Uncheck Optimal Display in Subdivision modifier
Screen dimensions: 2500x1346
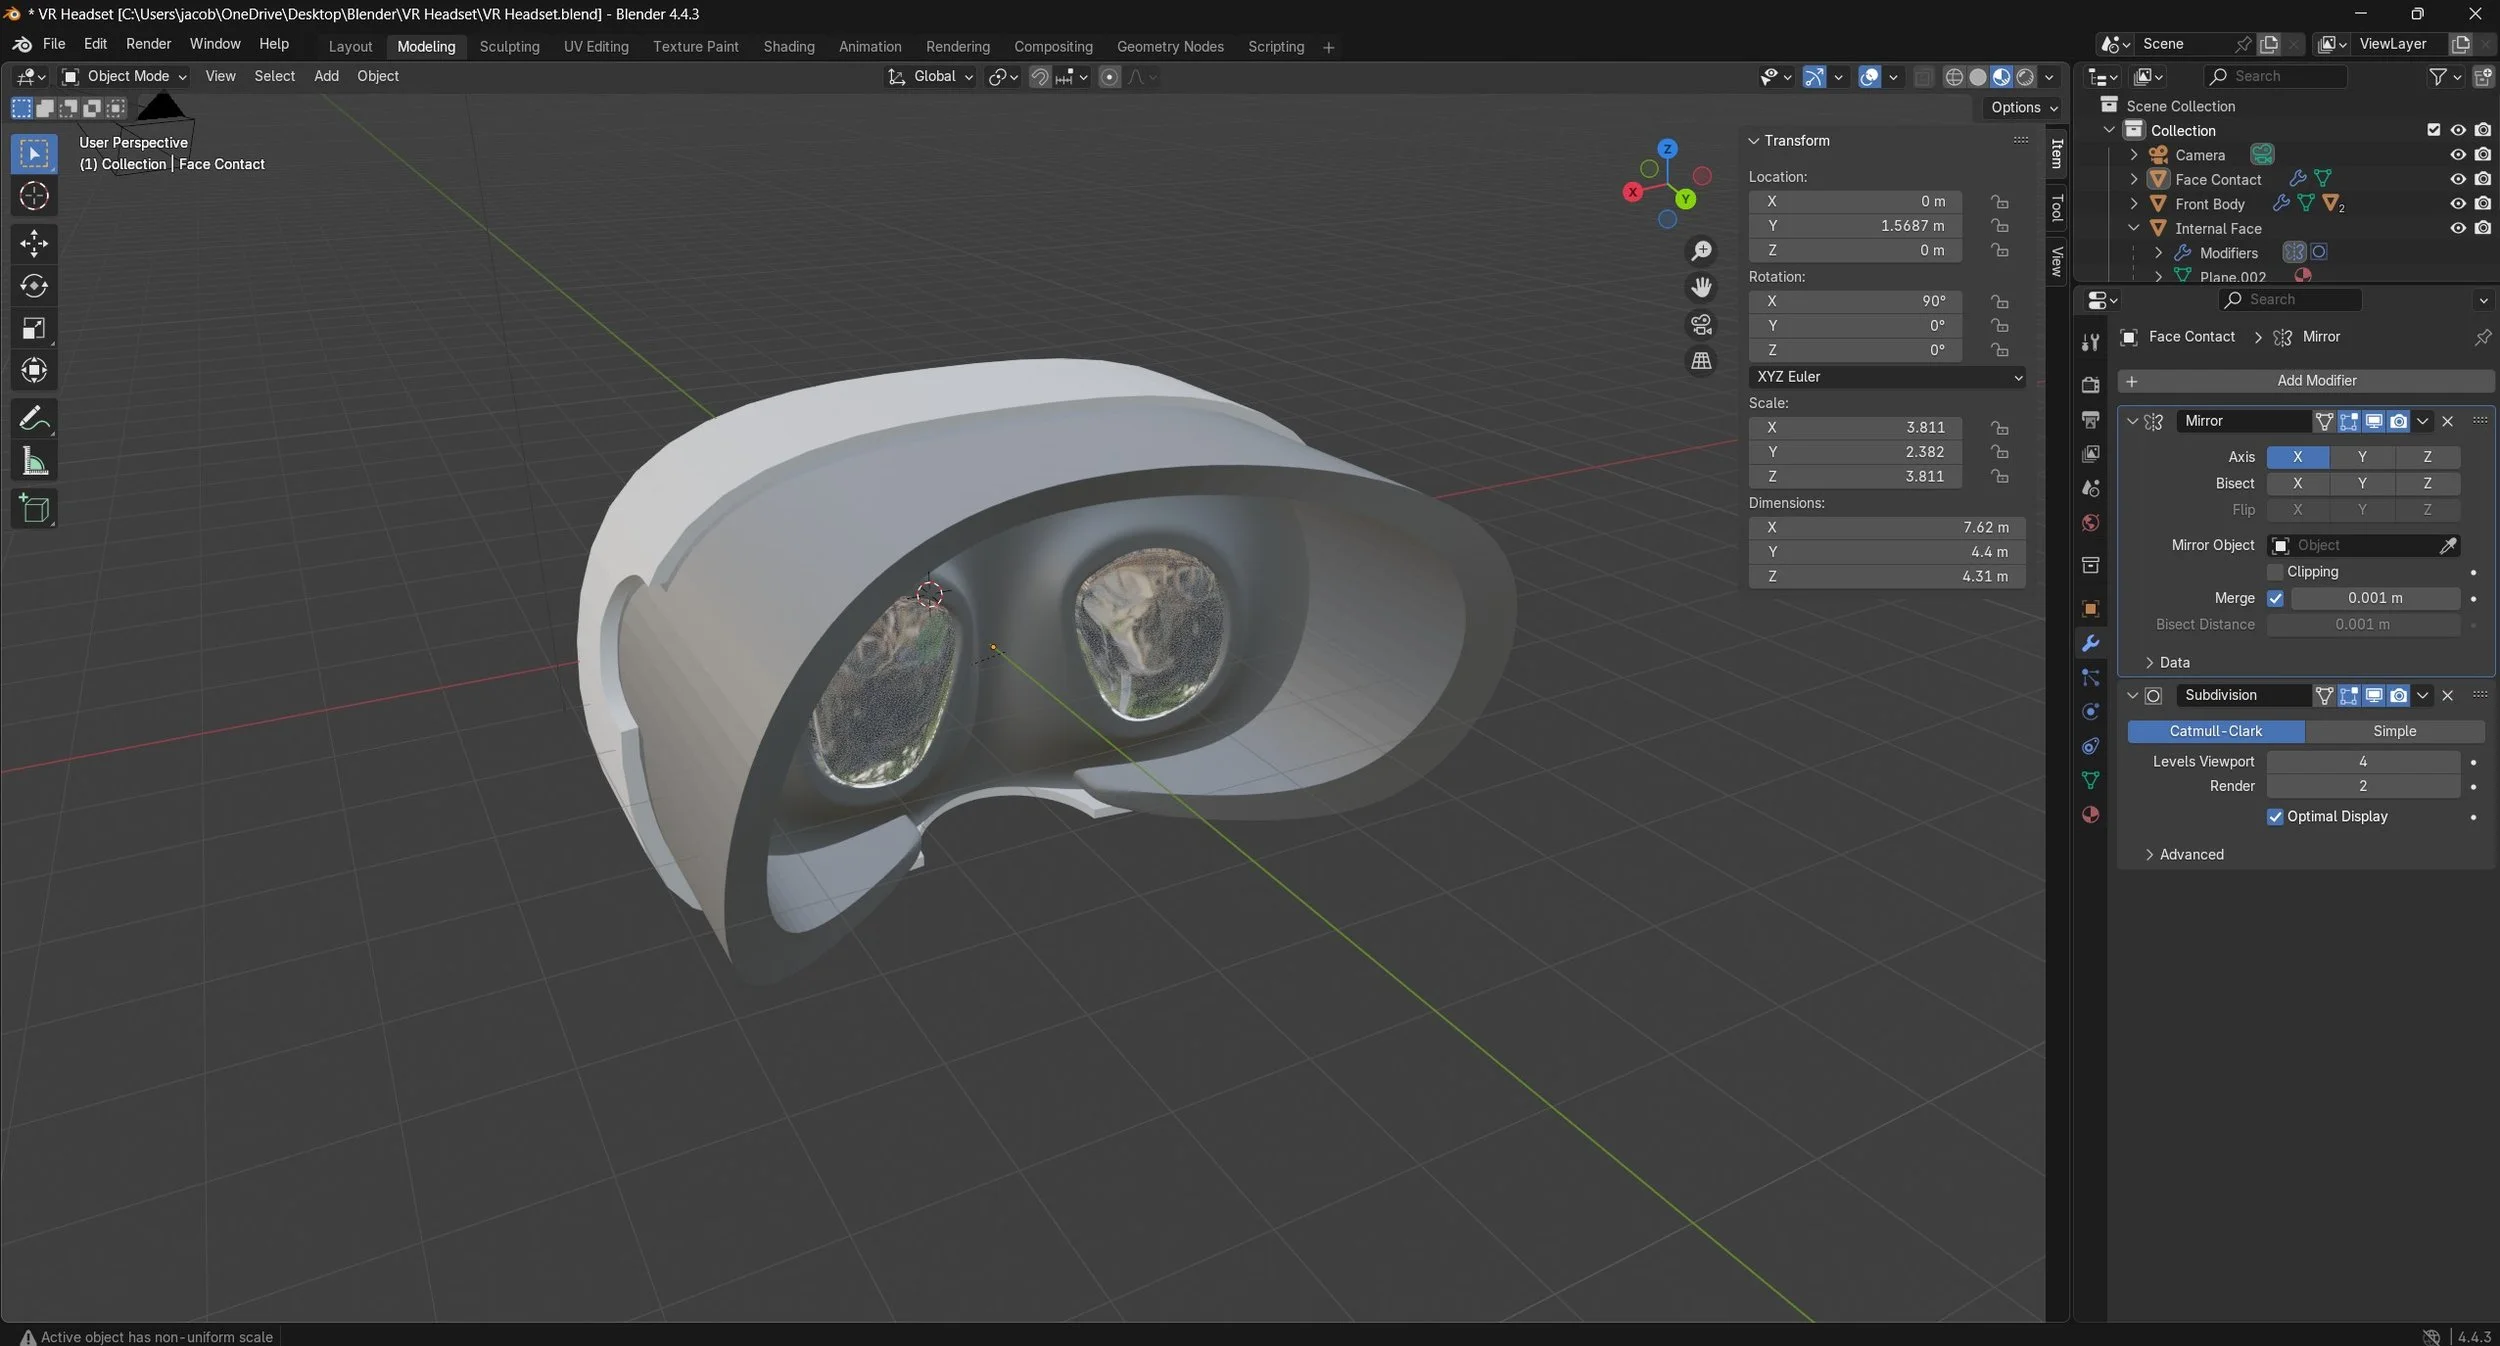coord(2275,817)
